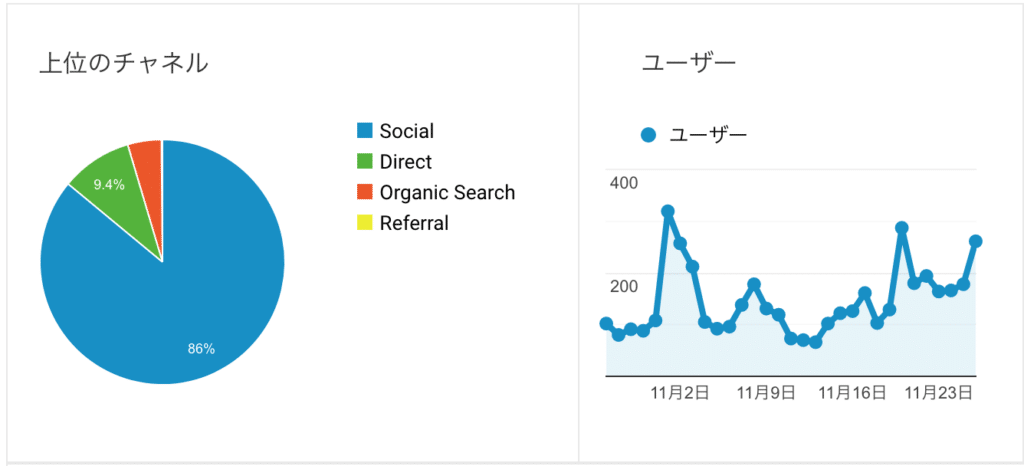This screenshot has width=1024, height=466.
Task: Click the 上位のチャネル widget title
Action: (x=123, y=62)
